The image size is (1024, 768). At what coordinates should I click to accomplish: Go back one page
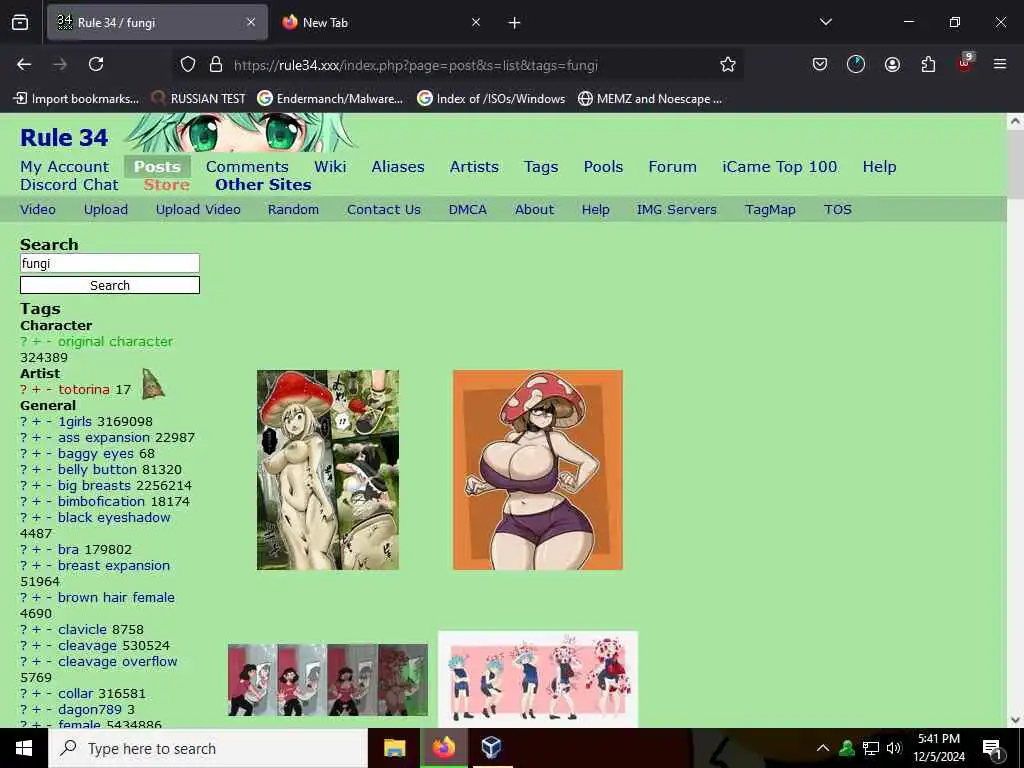point(24,64)
